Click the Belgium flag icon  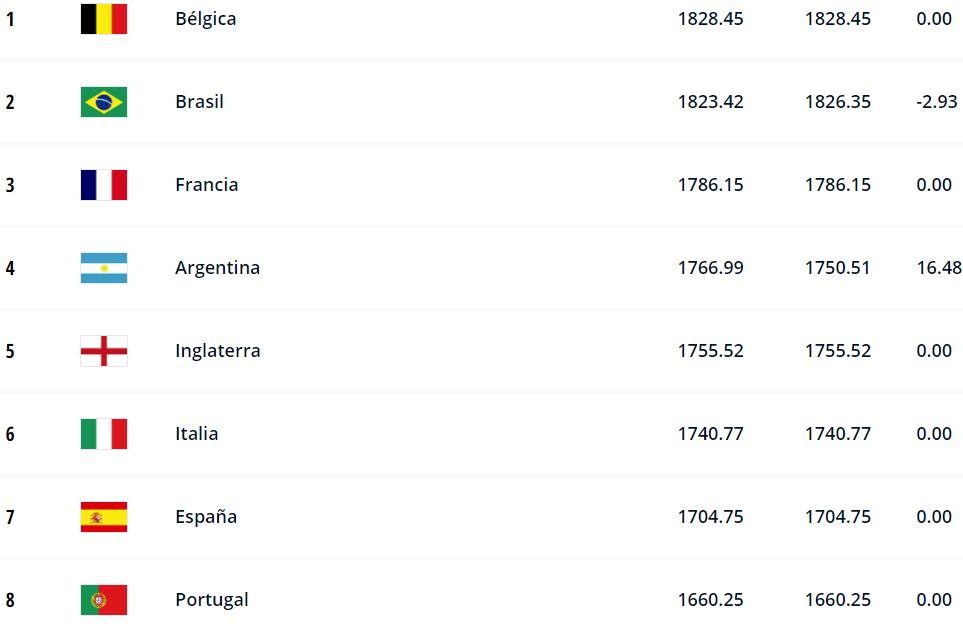click(x=104, y=19)
